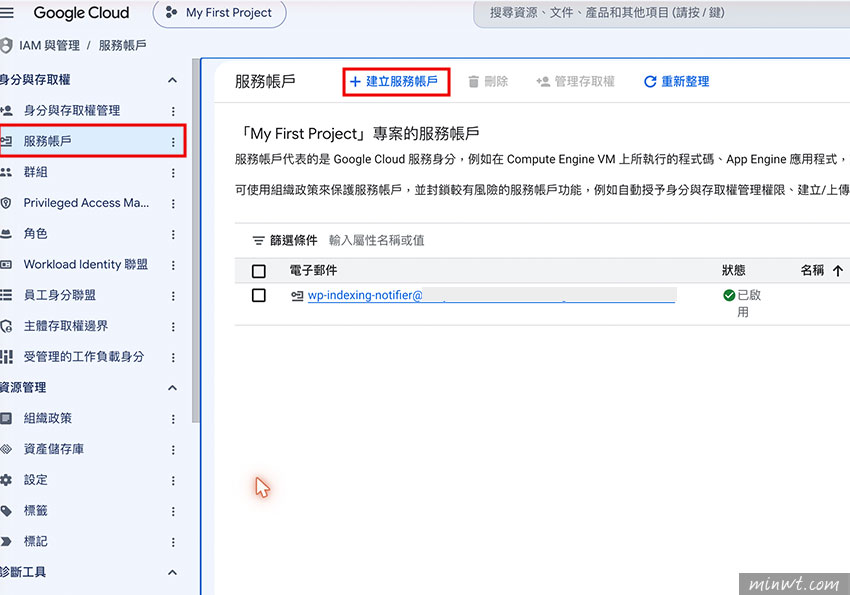Open 資產儲存庫 in the sidebar
The image size is (850, 595).
pyautogui.click(x=54, y=449)
